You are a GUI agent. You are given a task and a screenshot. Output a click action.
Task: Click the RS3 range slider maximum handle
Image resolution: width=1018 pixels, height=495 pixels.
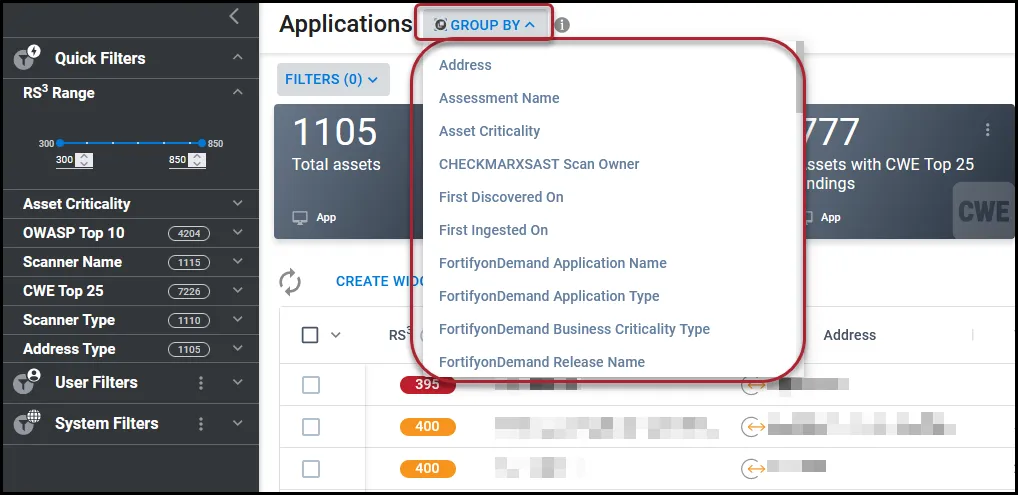(x=202, y=143)
